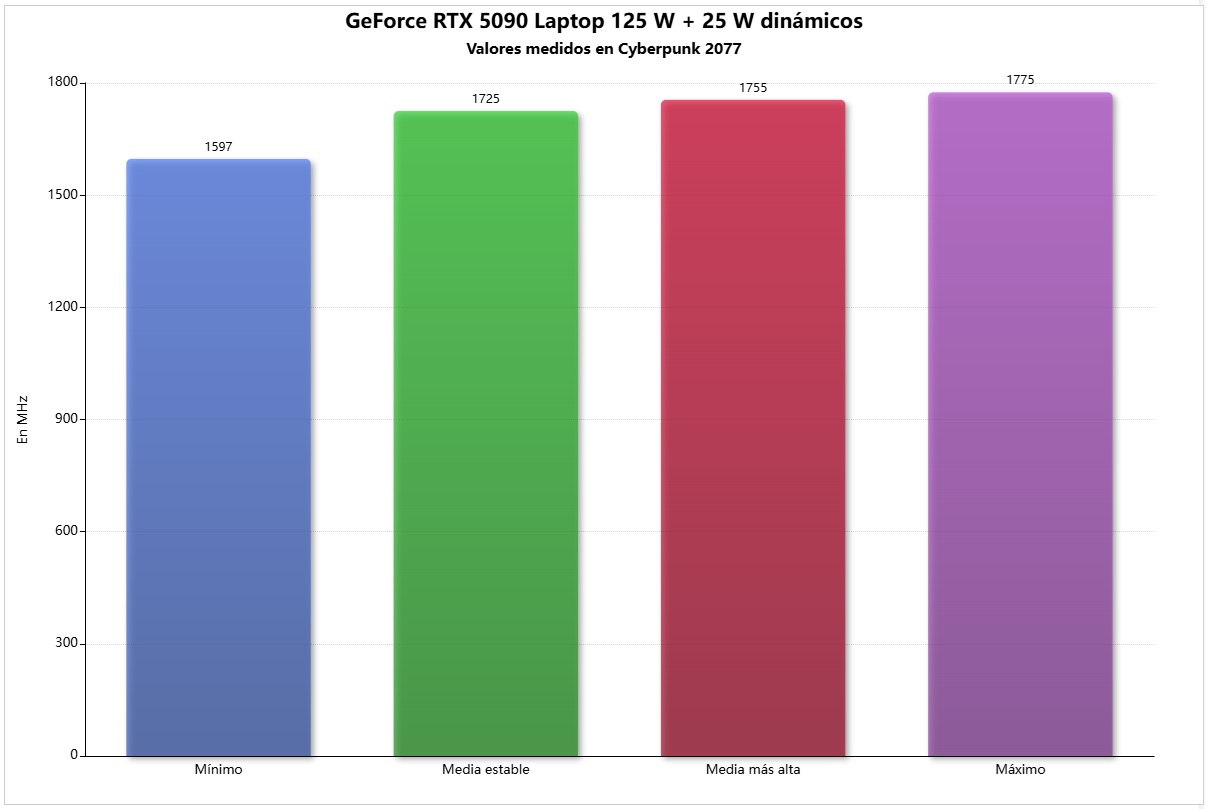The image size is (1208, 809).
Task: Click subtitle Valores medidos en Cyberpunk 2077
Action: click(x=604, y=47)
